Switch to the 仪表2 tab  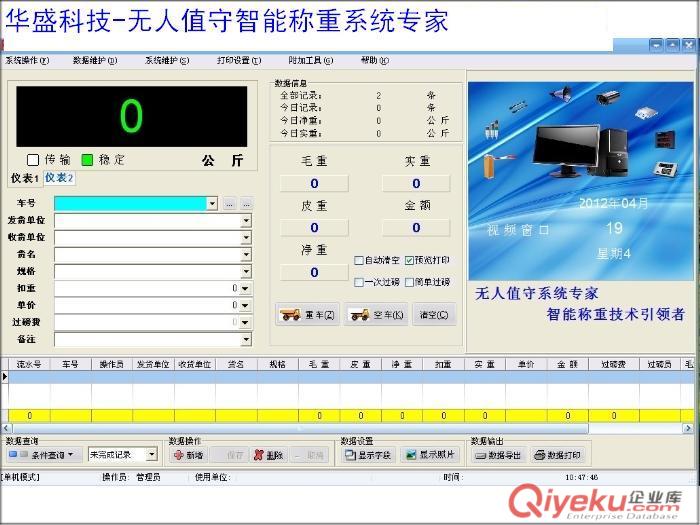[x=59, y=178]
